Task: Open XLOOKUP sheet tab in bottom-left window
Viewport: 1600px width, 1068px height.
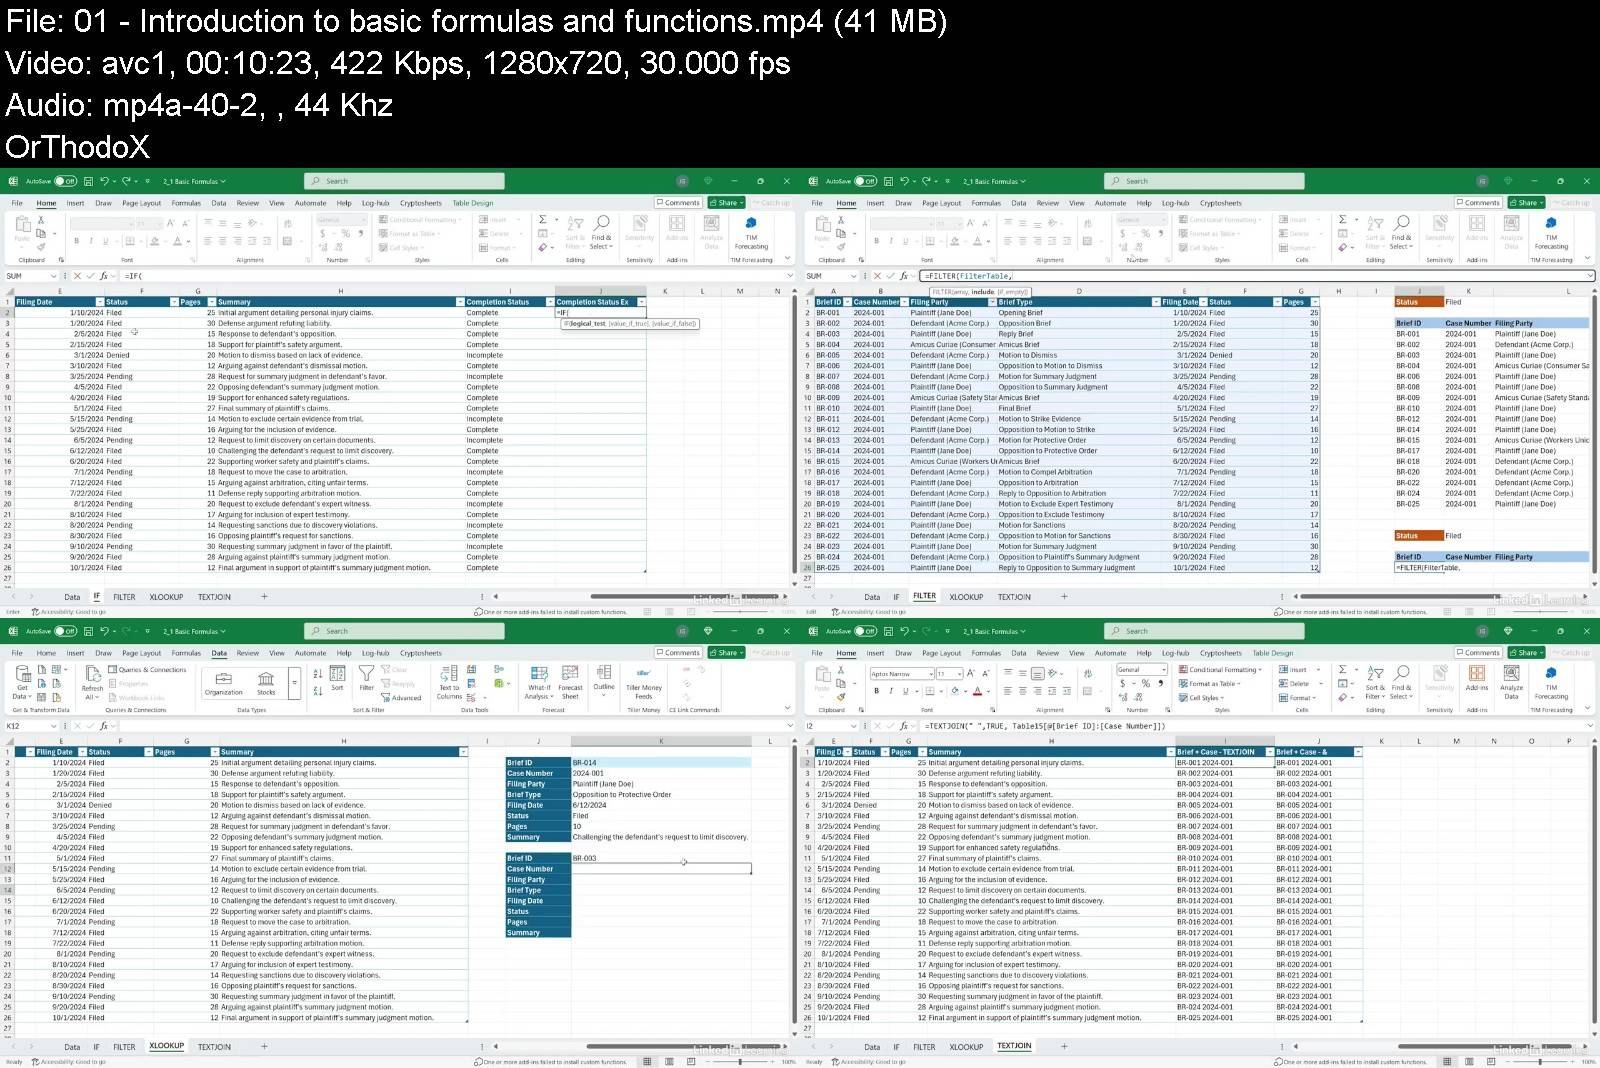Action: [x=166, y=1046]
